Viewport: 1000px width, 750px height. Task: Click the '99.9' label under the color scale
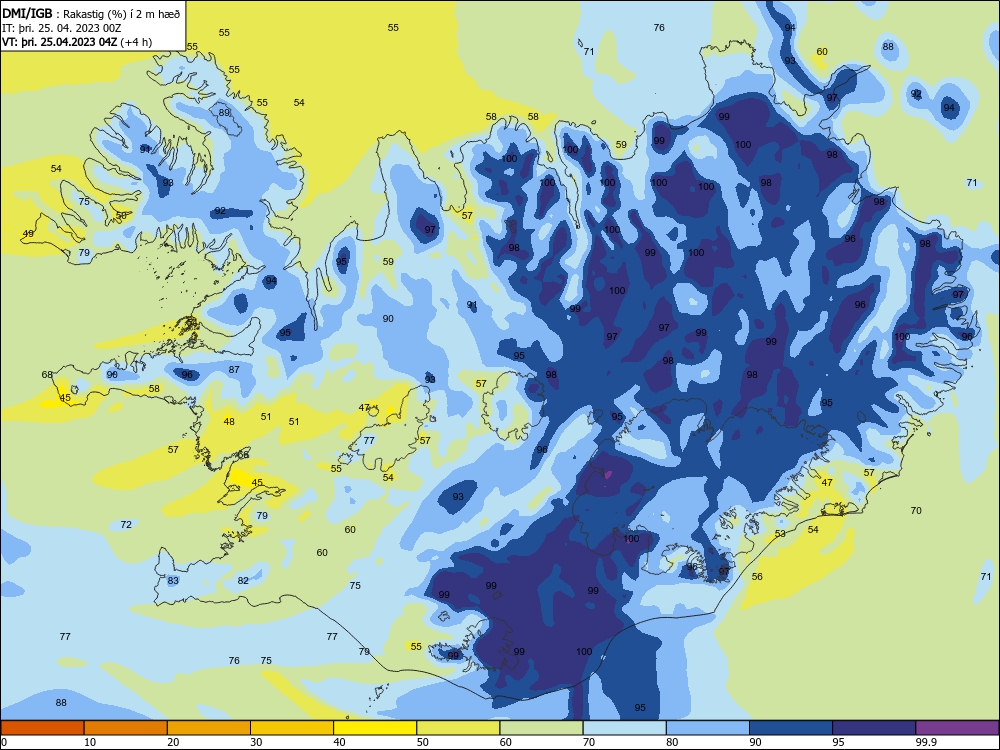tap(926, 742)
